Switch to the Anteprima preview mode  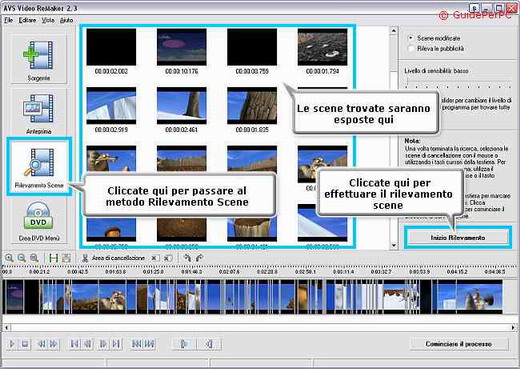pos(39,112)
